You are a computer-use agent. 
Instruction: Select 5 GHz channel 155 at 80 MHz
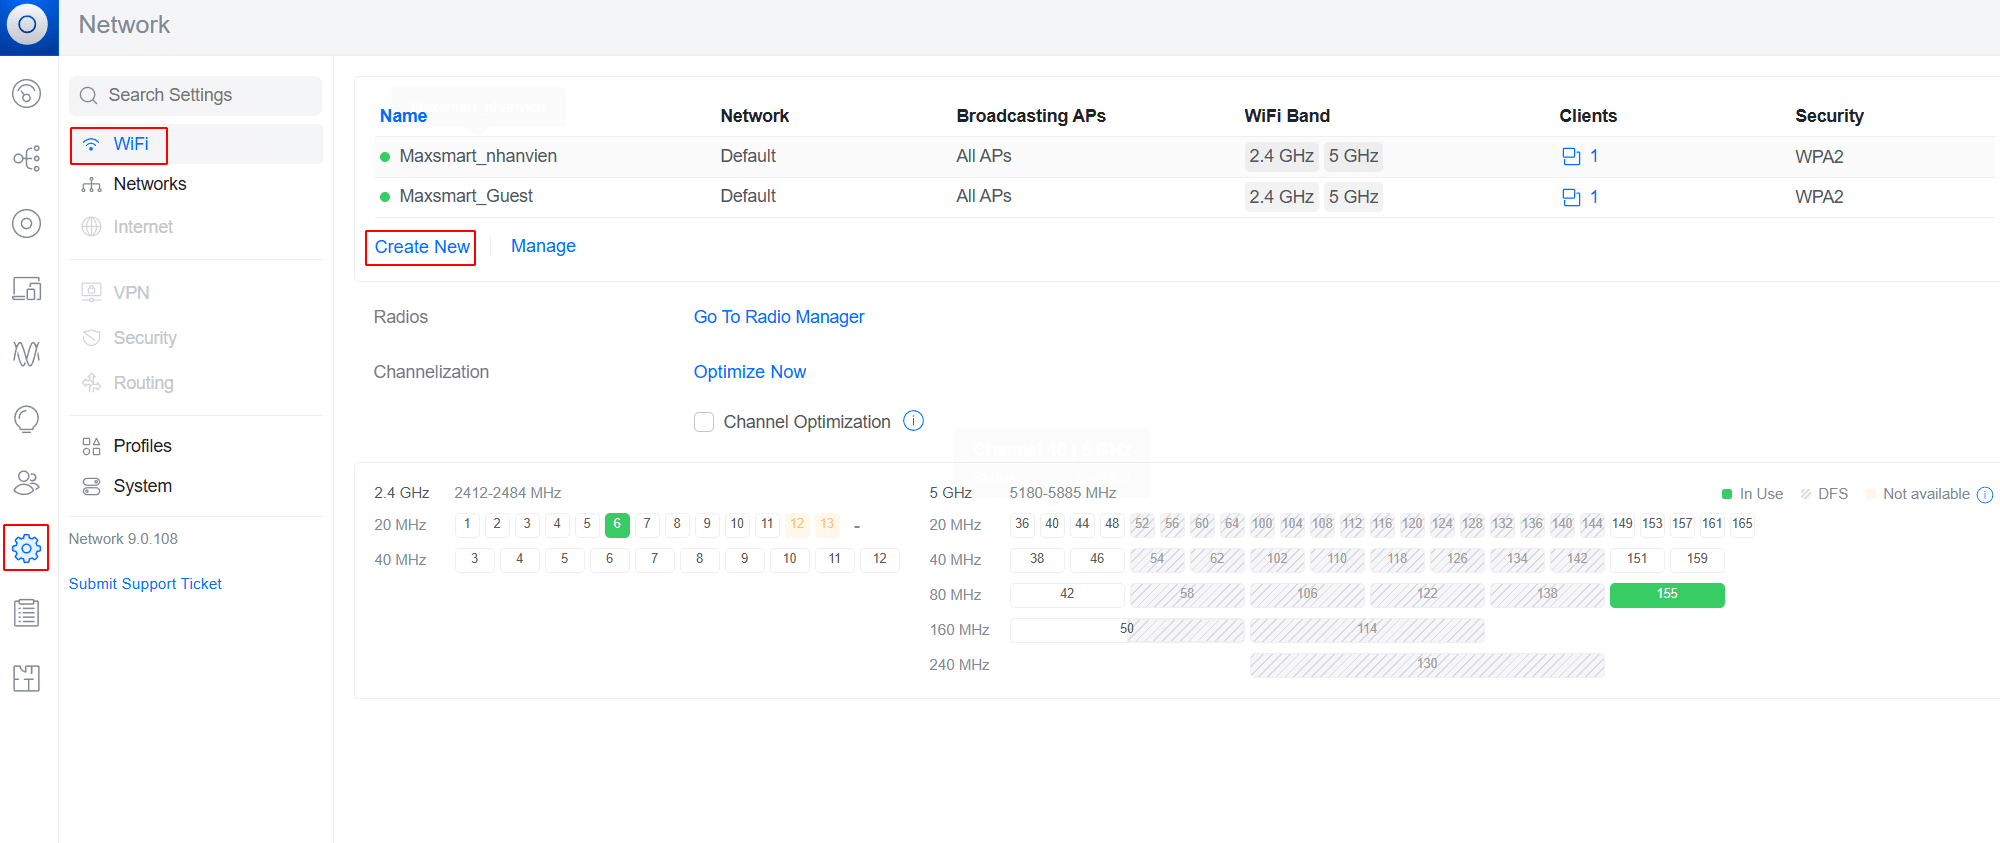tap(1667, 595)
